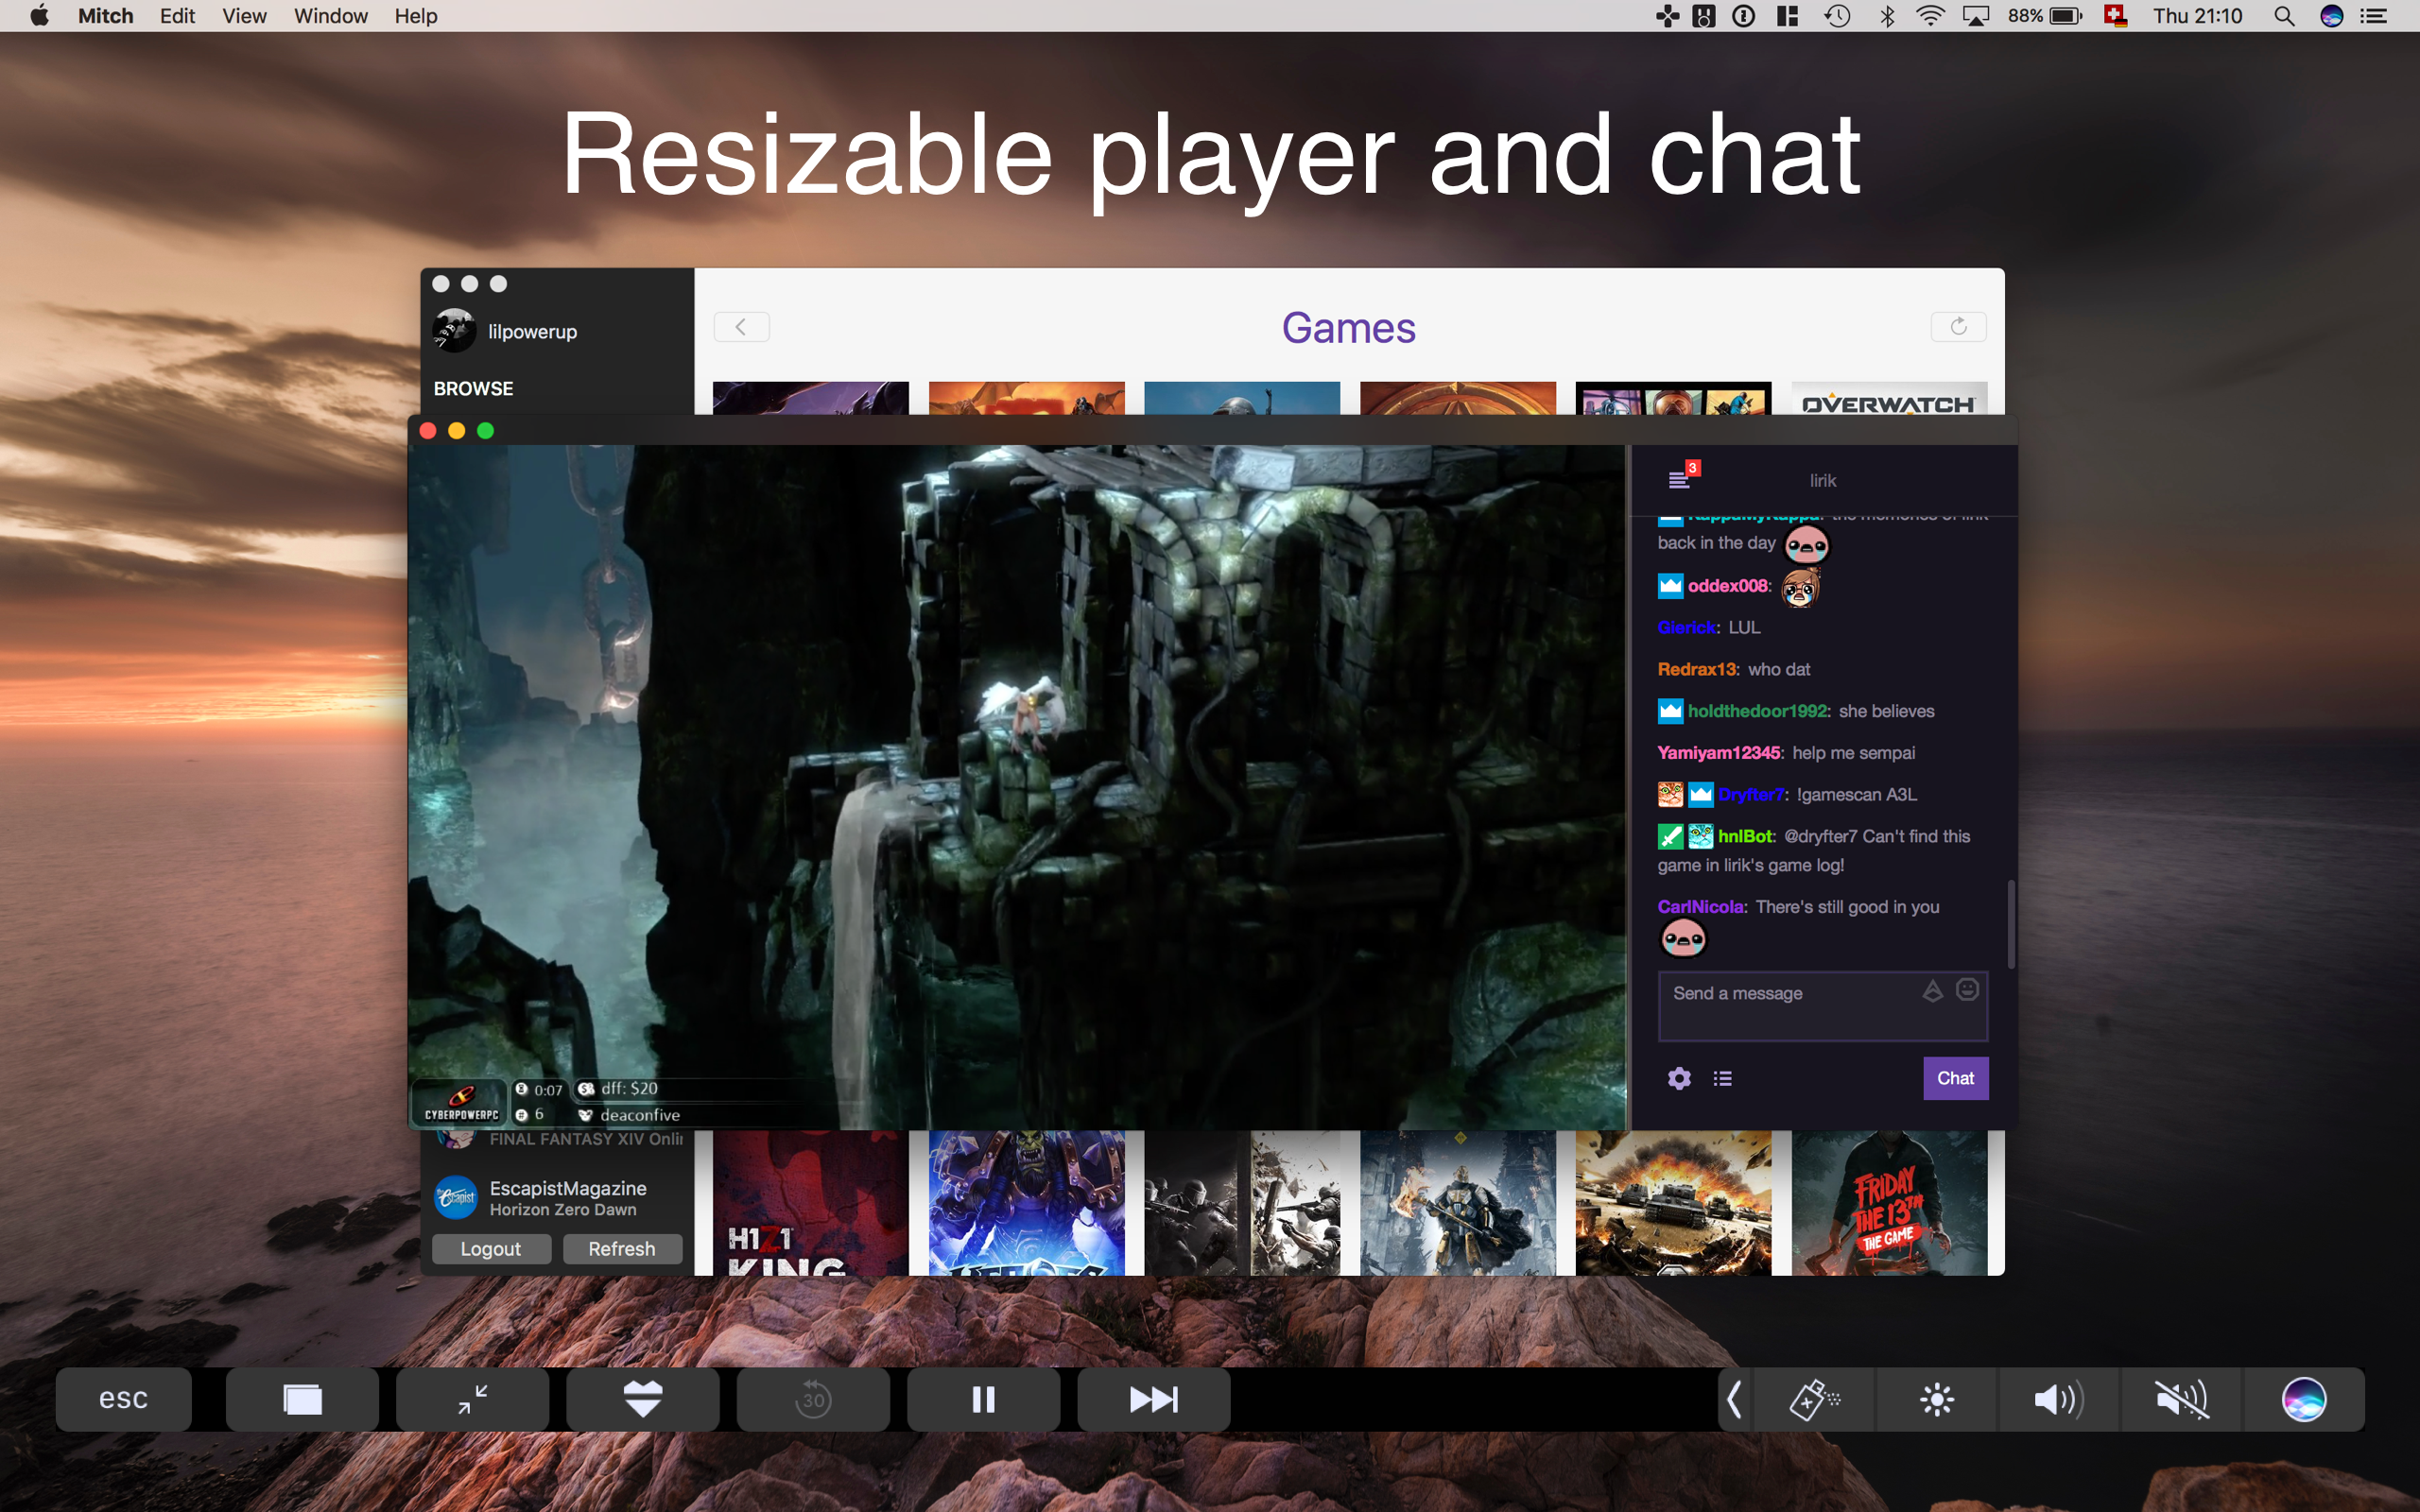Open the Window menu
The height and width of the screenshot is (1512, 2420).
click(x=330, y=15)
